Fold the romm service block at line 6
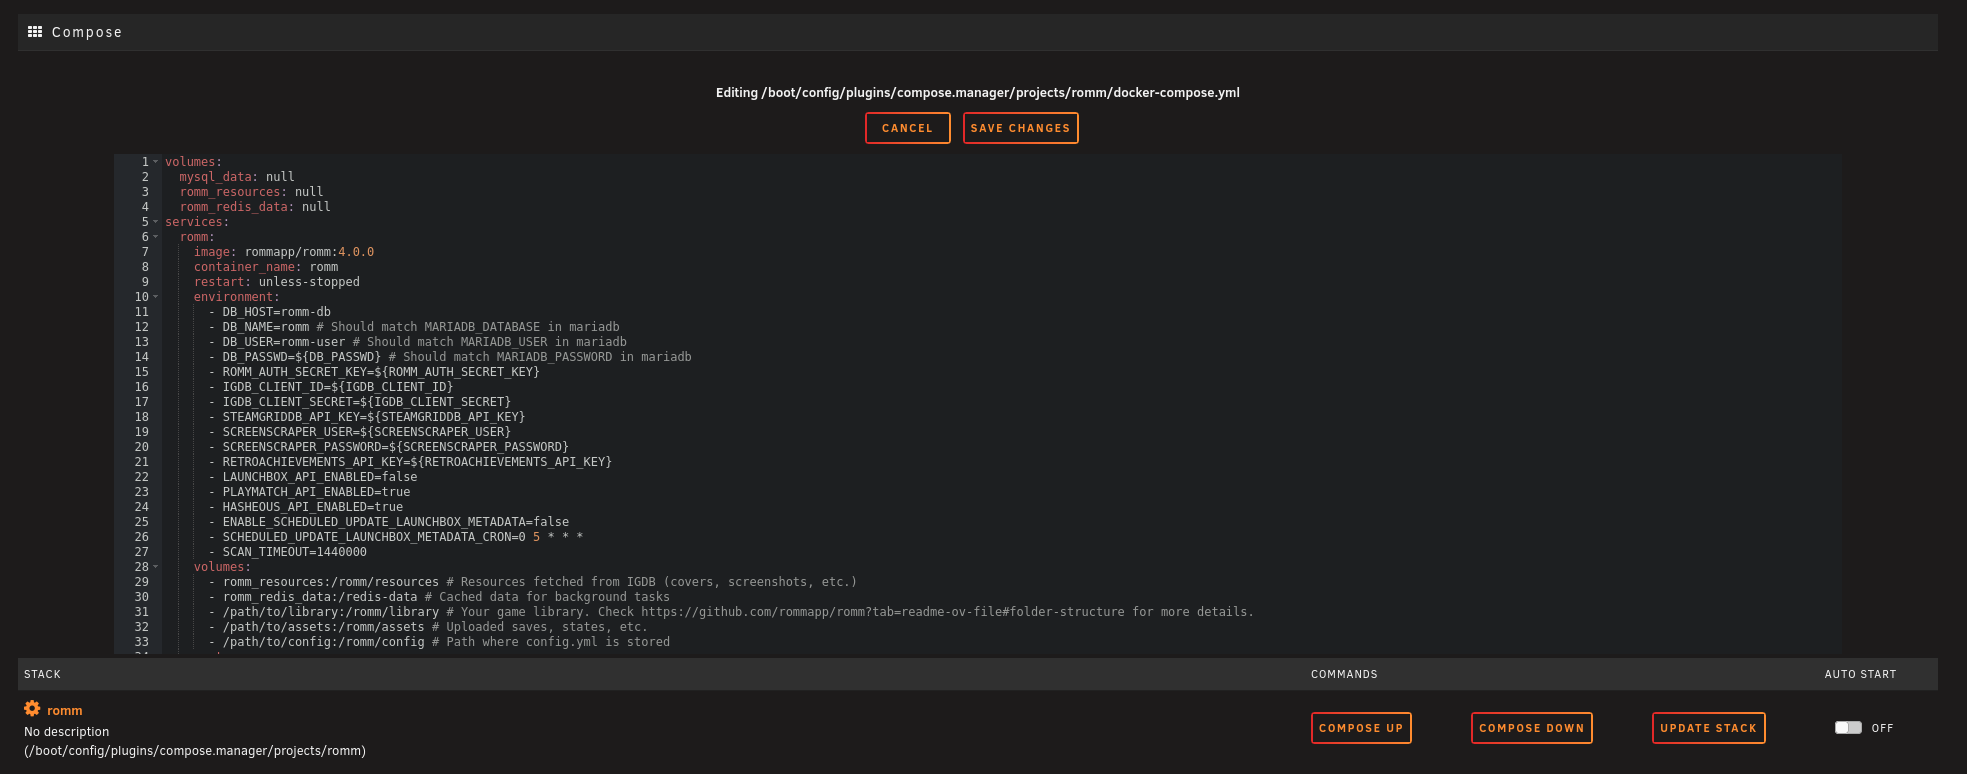 click(x=156, y=237)
